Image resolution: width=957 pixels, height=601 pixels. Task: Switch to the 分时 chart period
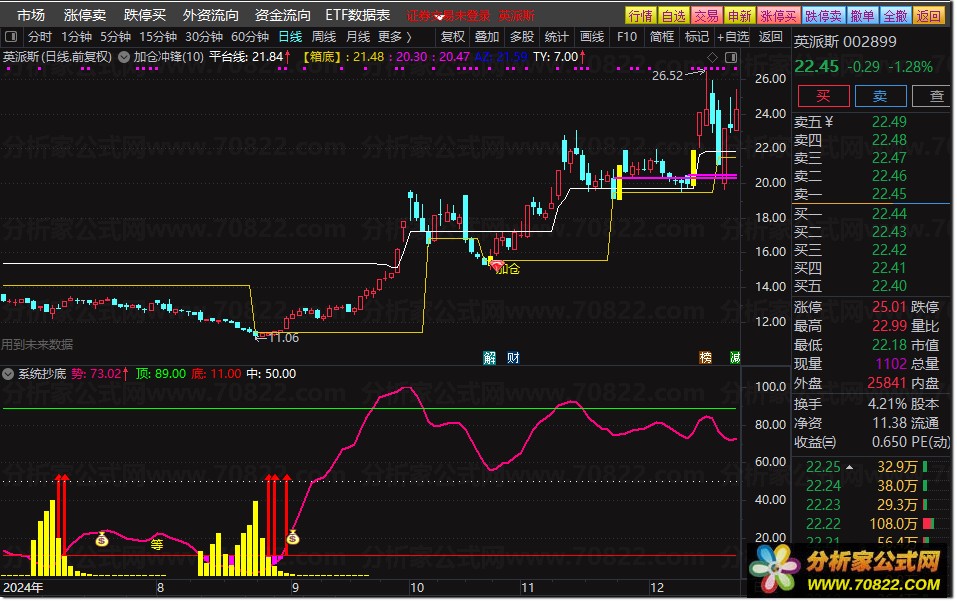40,37
